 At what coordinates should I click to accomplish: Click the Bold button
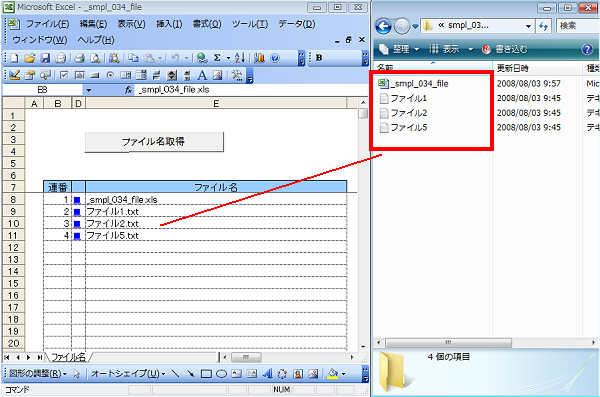(x=319, y=58)
